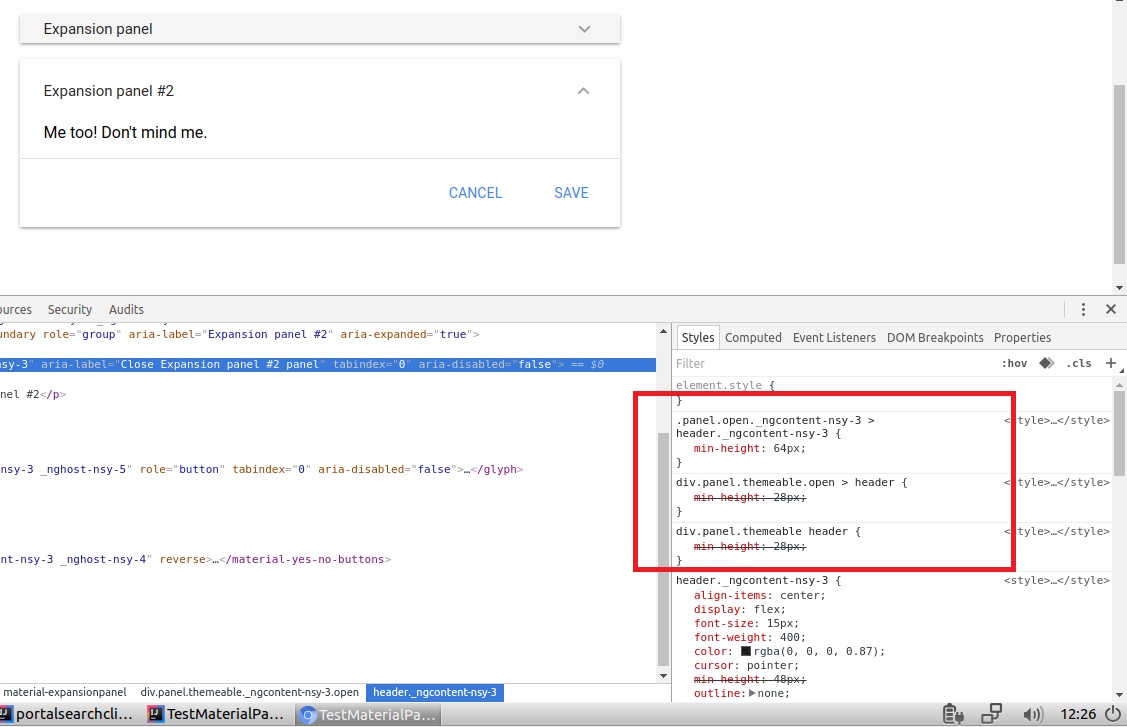This screenshot has width=1127, height=727.
Task: Force element state with diamond icon
Action: (x=1046, y=363)
